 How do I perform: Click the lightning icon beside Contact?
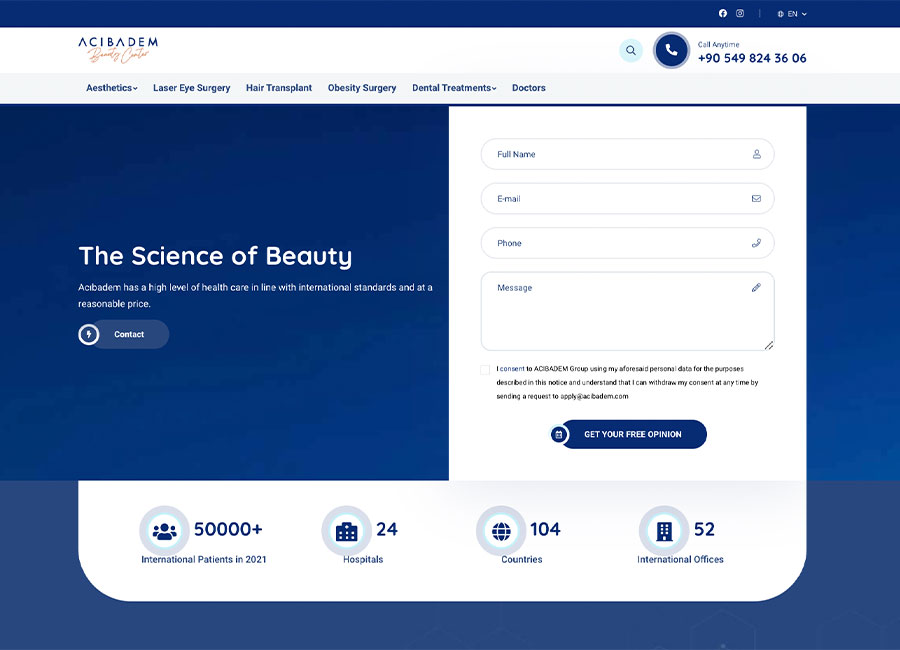[x=88, y=334]
